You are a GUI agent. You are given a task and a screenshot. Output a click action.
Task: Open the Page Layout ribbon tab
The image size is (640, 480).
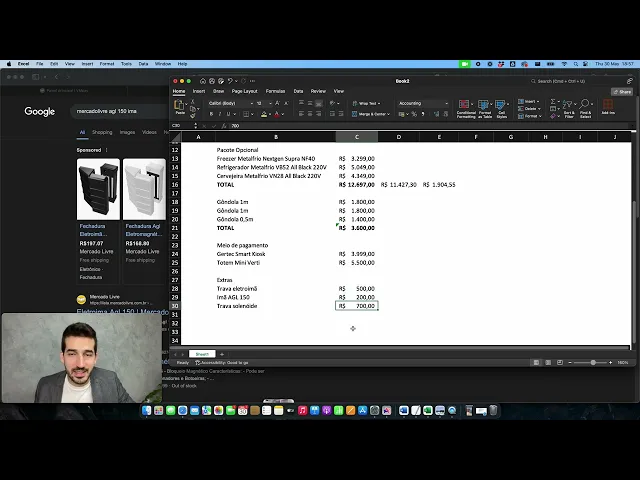coord(244,91)
